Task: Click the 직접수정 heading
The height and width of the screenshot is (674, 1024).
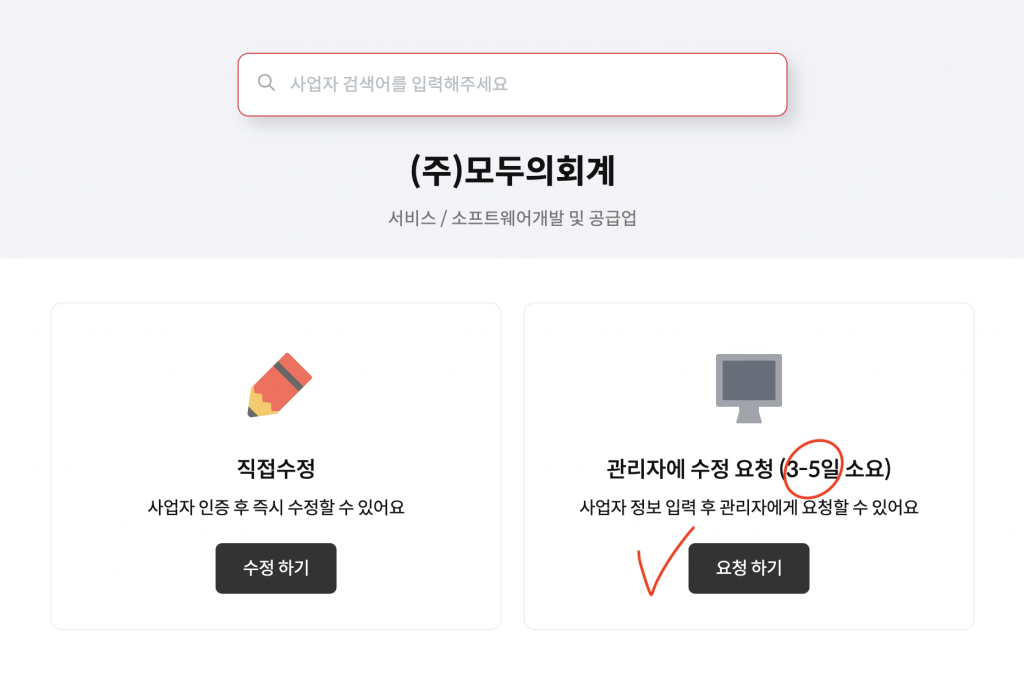Action: 276,468
